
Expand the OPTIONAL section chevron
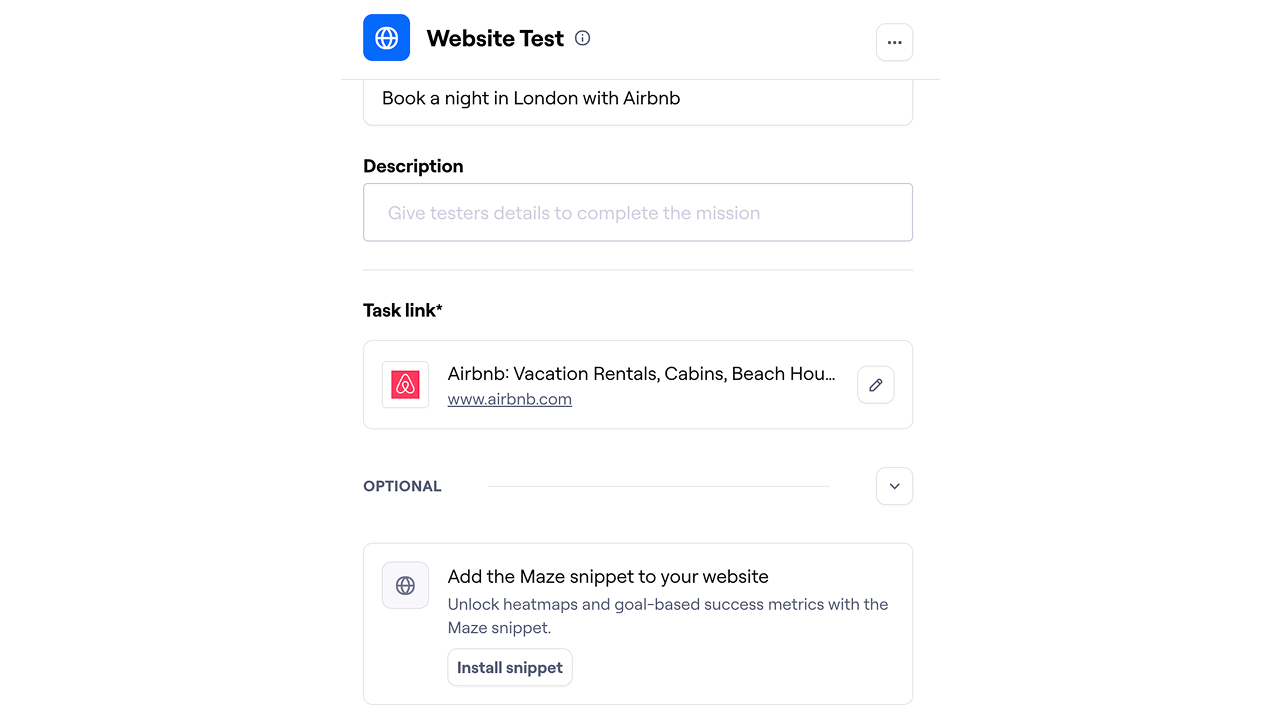point(894,486)
